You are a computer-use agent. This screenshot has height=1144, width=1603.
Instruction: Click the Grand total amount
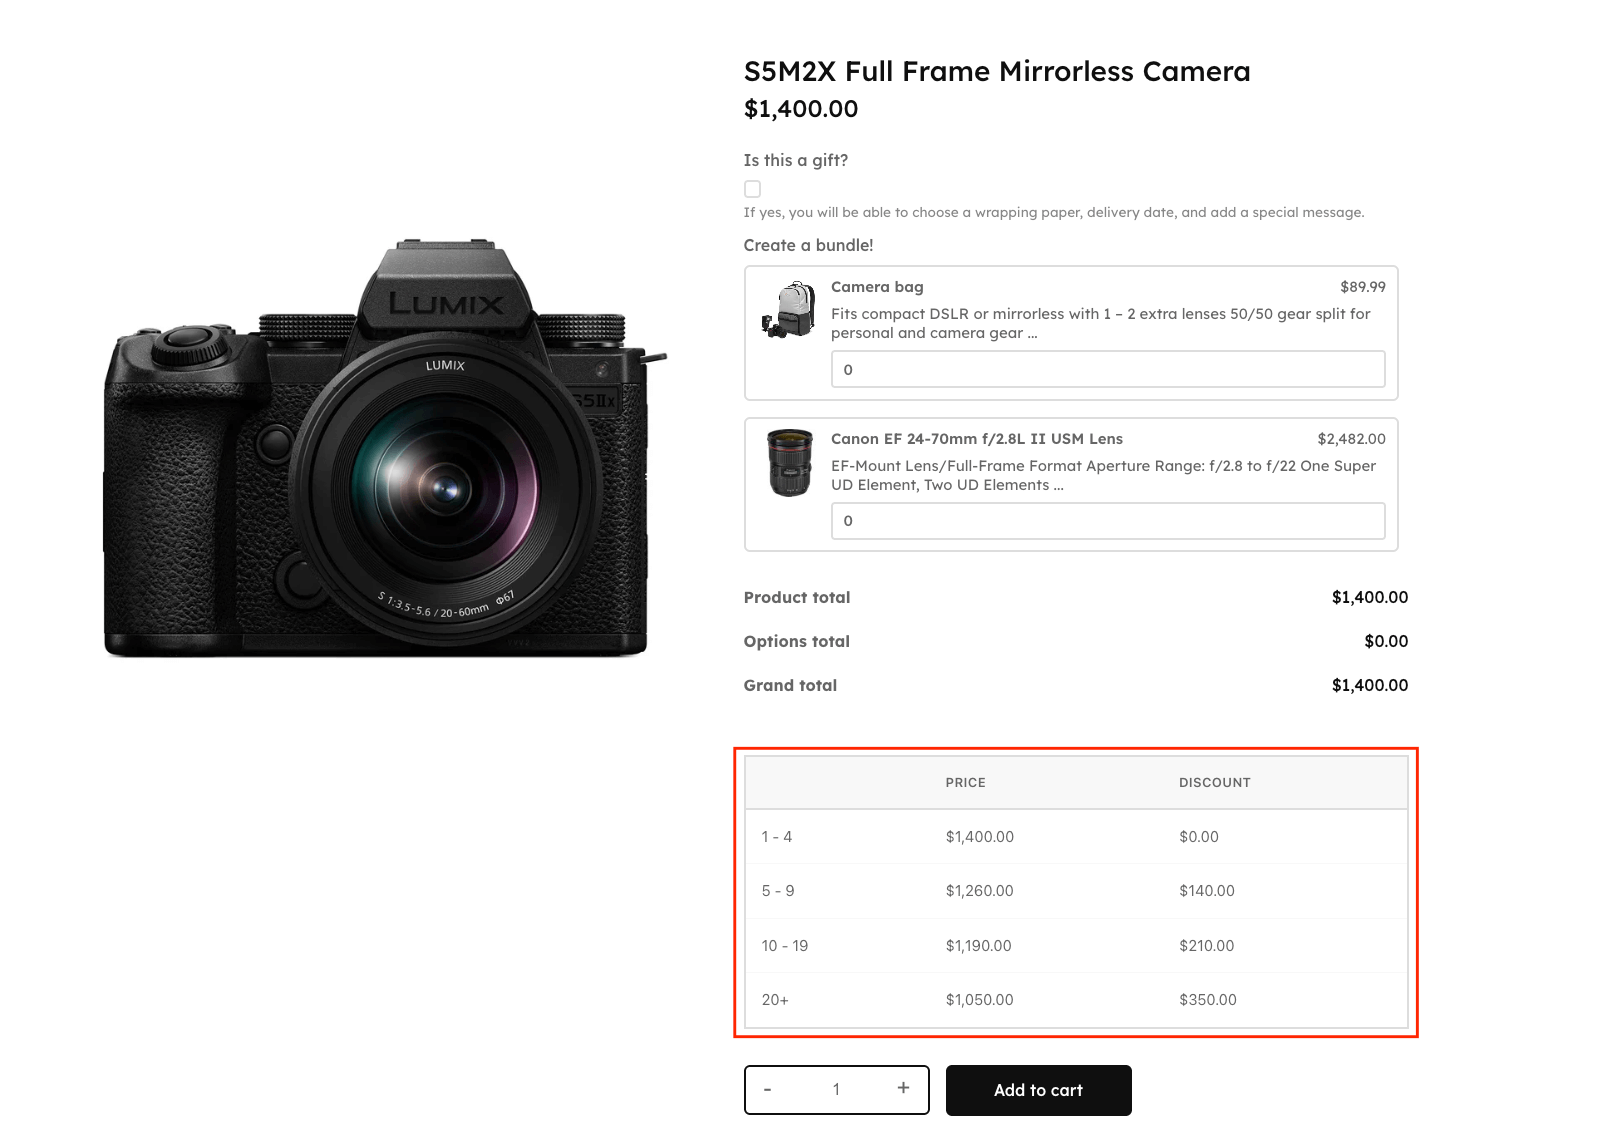click(1368, 685)
